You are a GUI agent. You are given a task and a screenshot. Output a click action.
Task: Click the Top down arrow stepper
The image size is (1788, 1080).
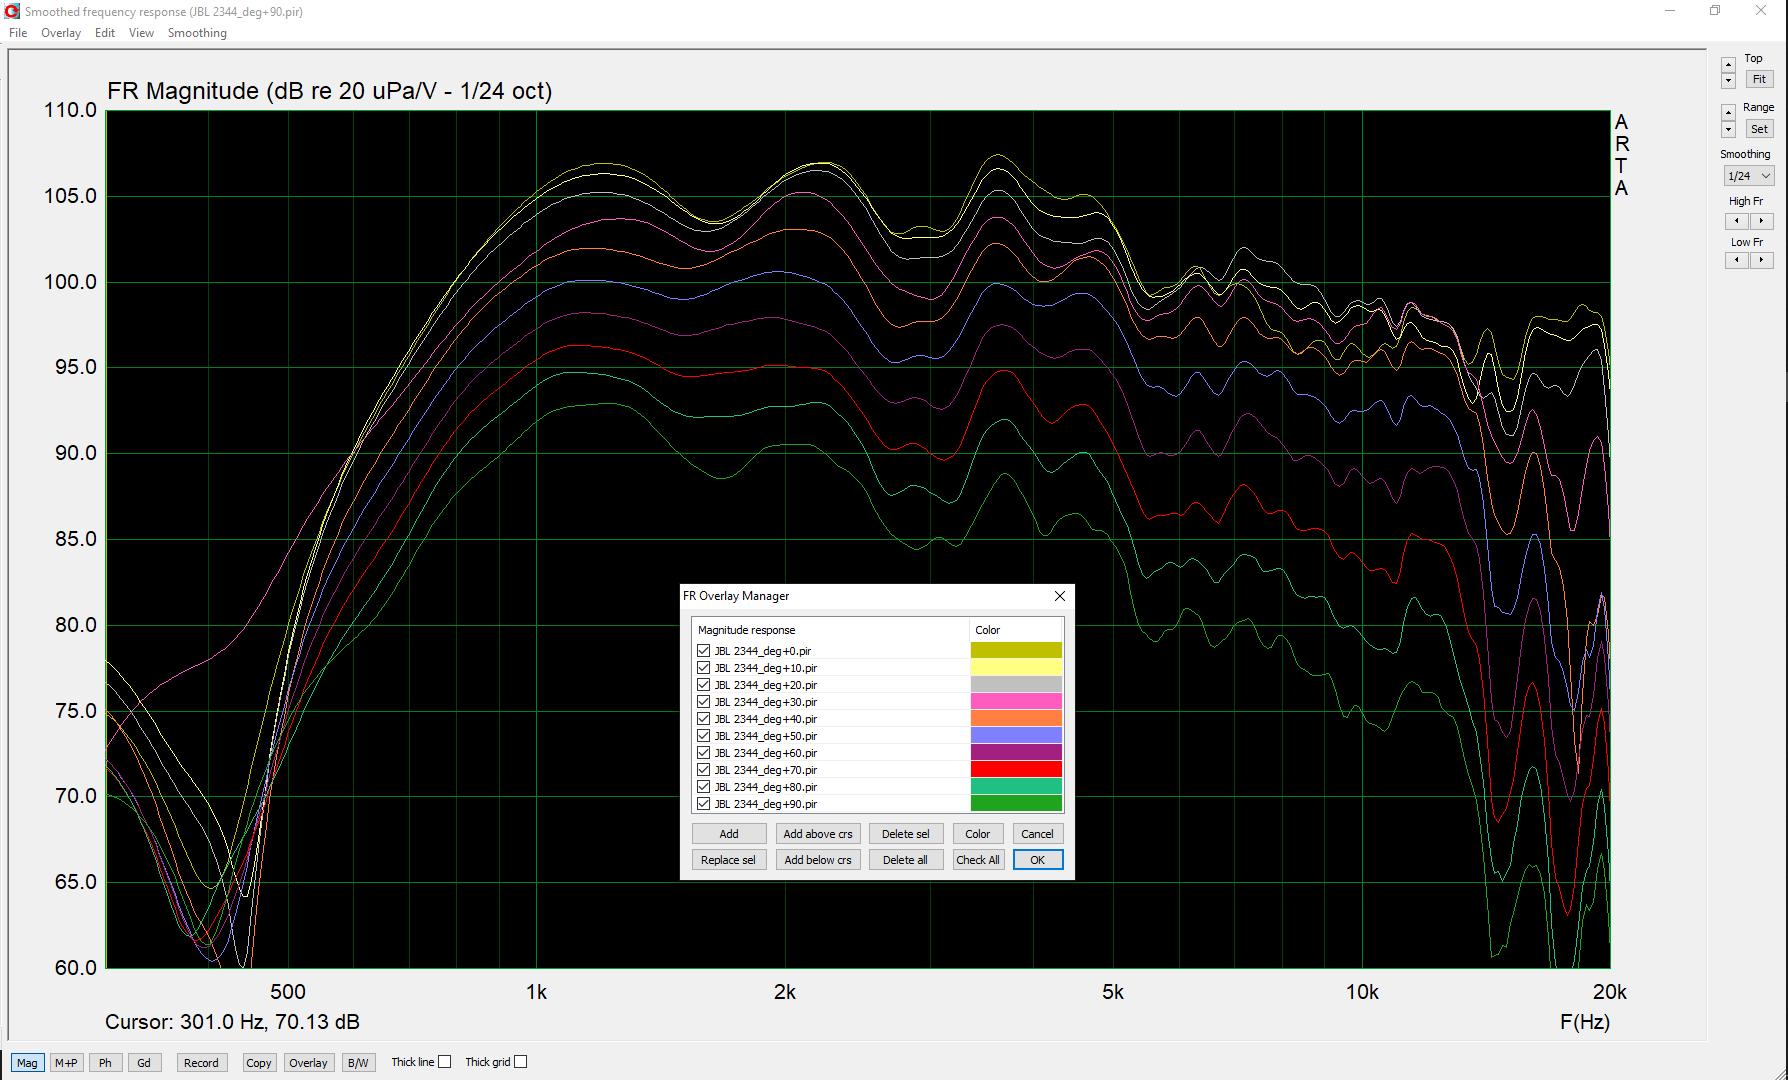pos(1728,81)
